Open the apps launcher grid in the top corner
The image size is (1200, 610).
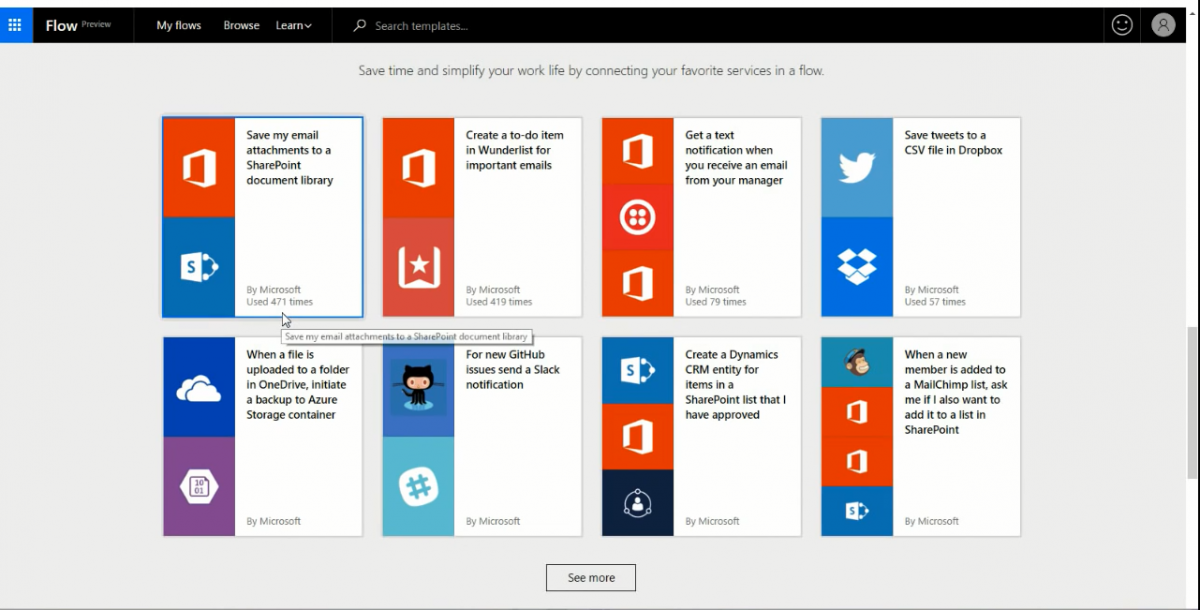click(x=14, y=24)
